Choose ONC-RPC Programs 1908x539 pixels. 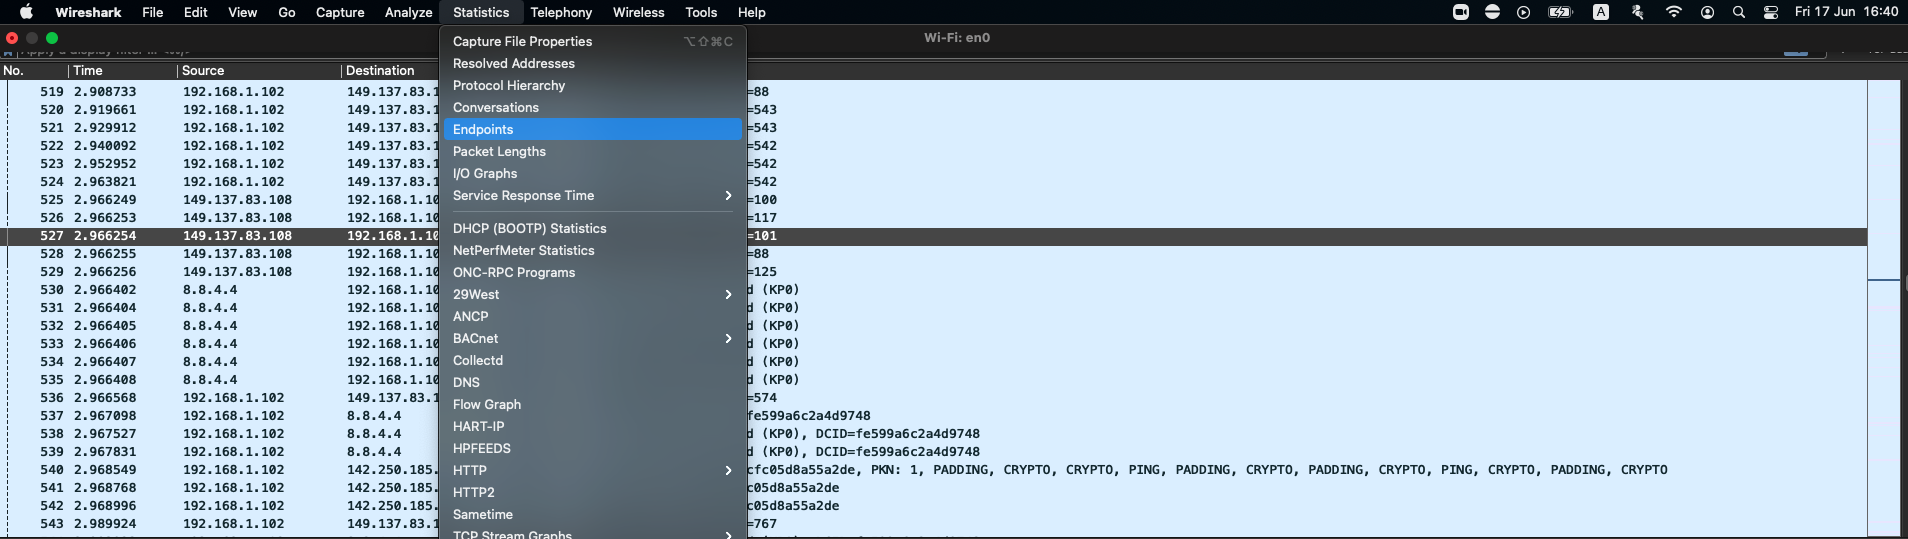[592, 272]
